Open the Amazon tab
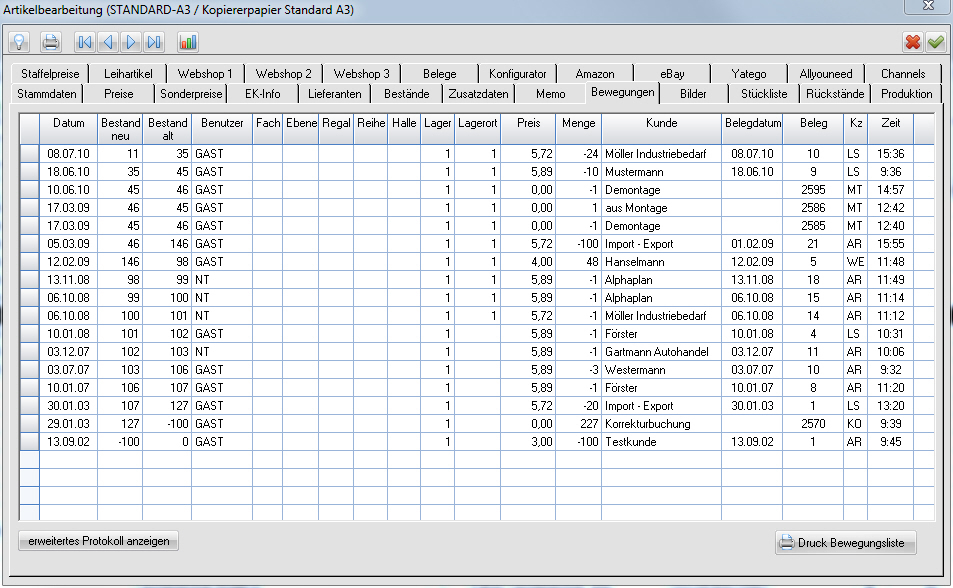 point(594,74)
